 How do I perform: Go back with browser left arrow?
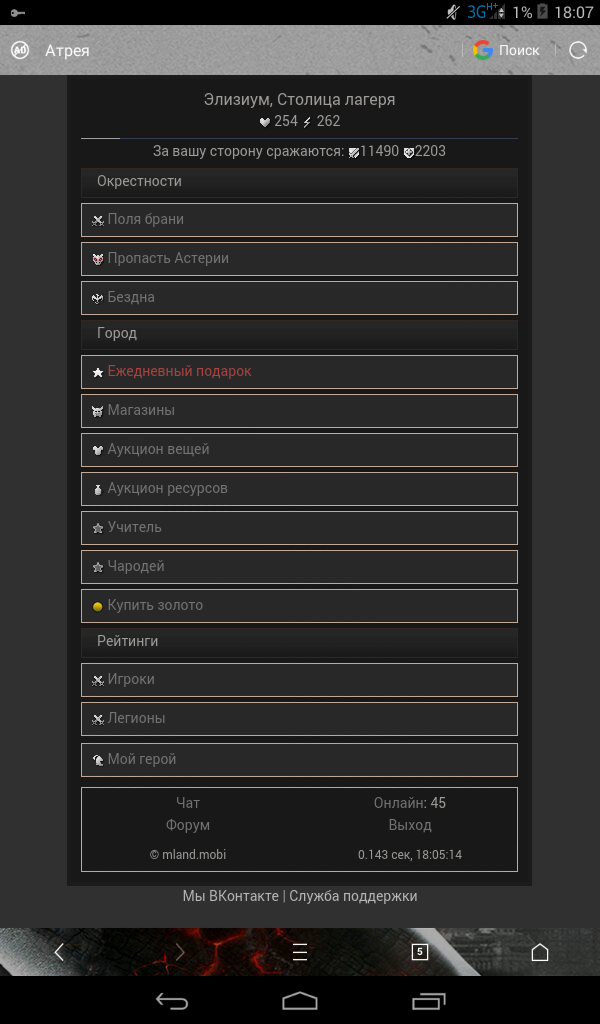click(59, 952)
